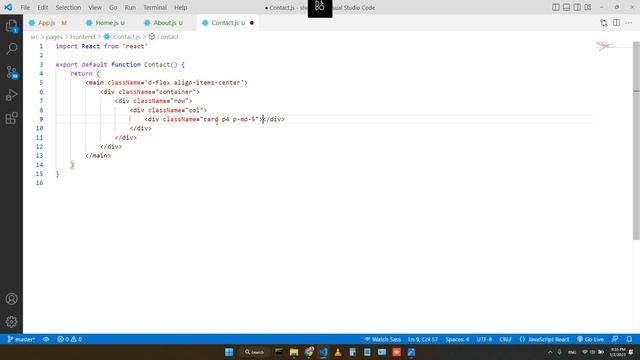Image resolution: width=640 pixels, height=360 pixels.
Task: Click the taskbar clock and date
Action: pos(618,352)
